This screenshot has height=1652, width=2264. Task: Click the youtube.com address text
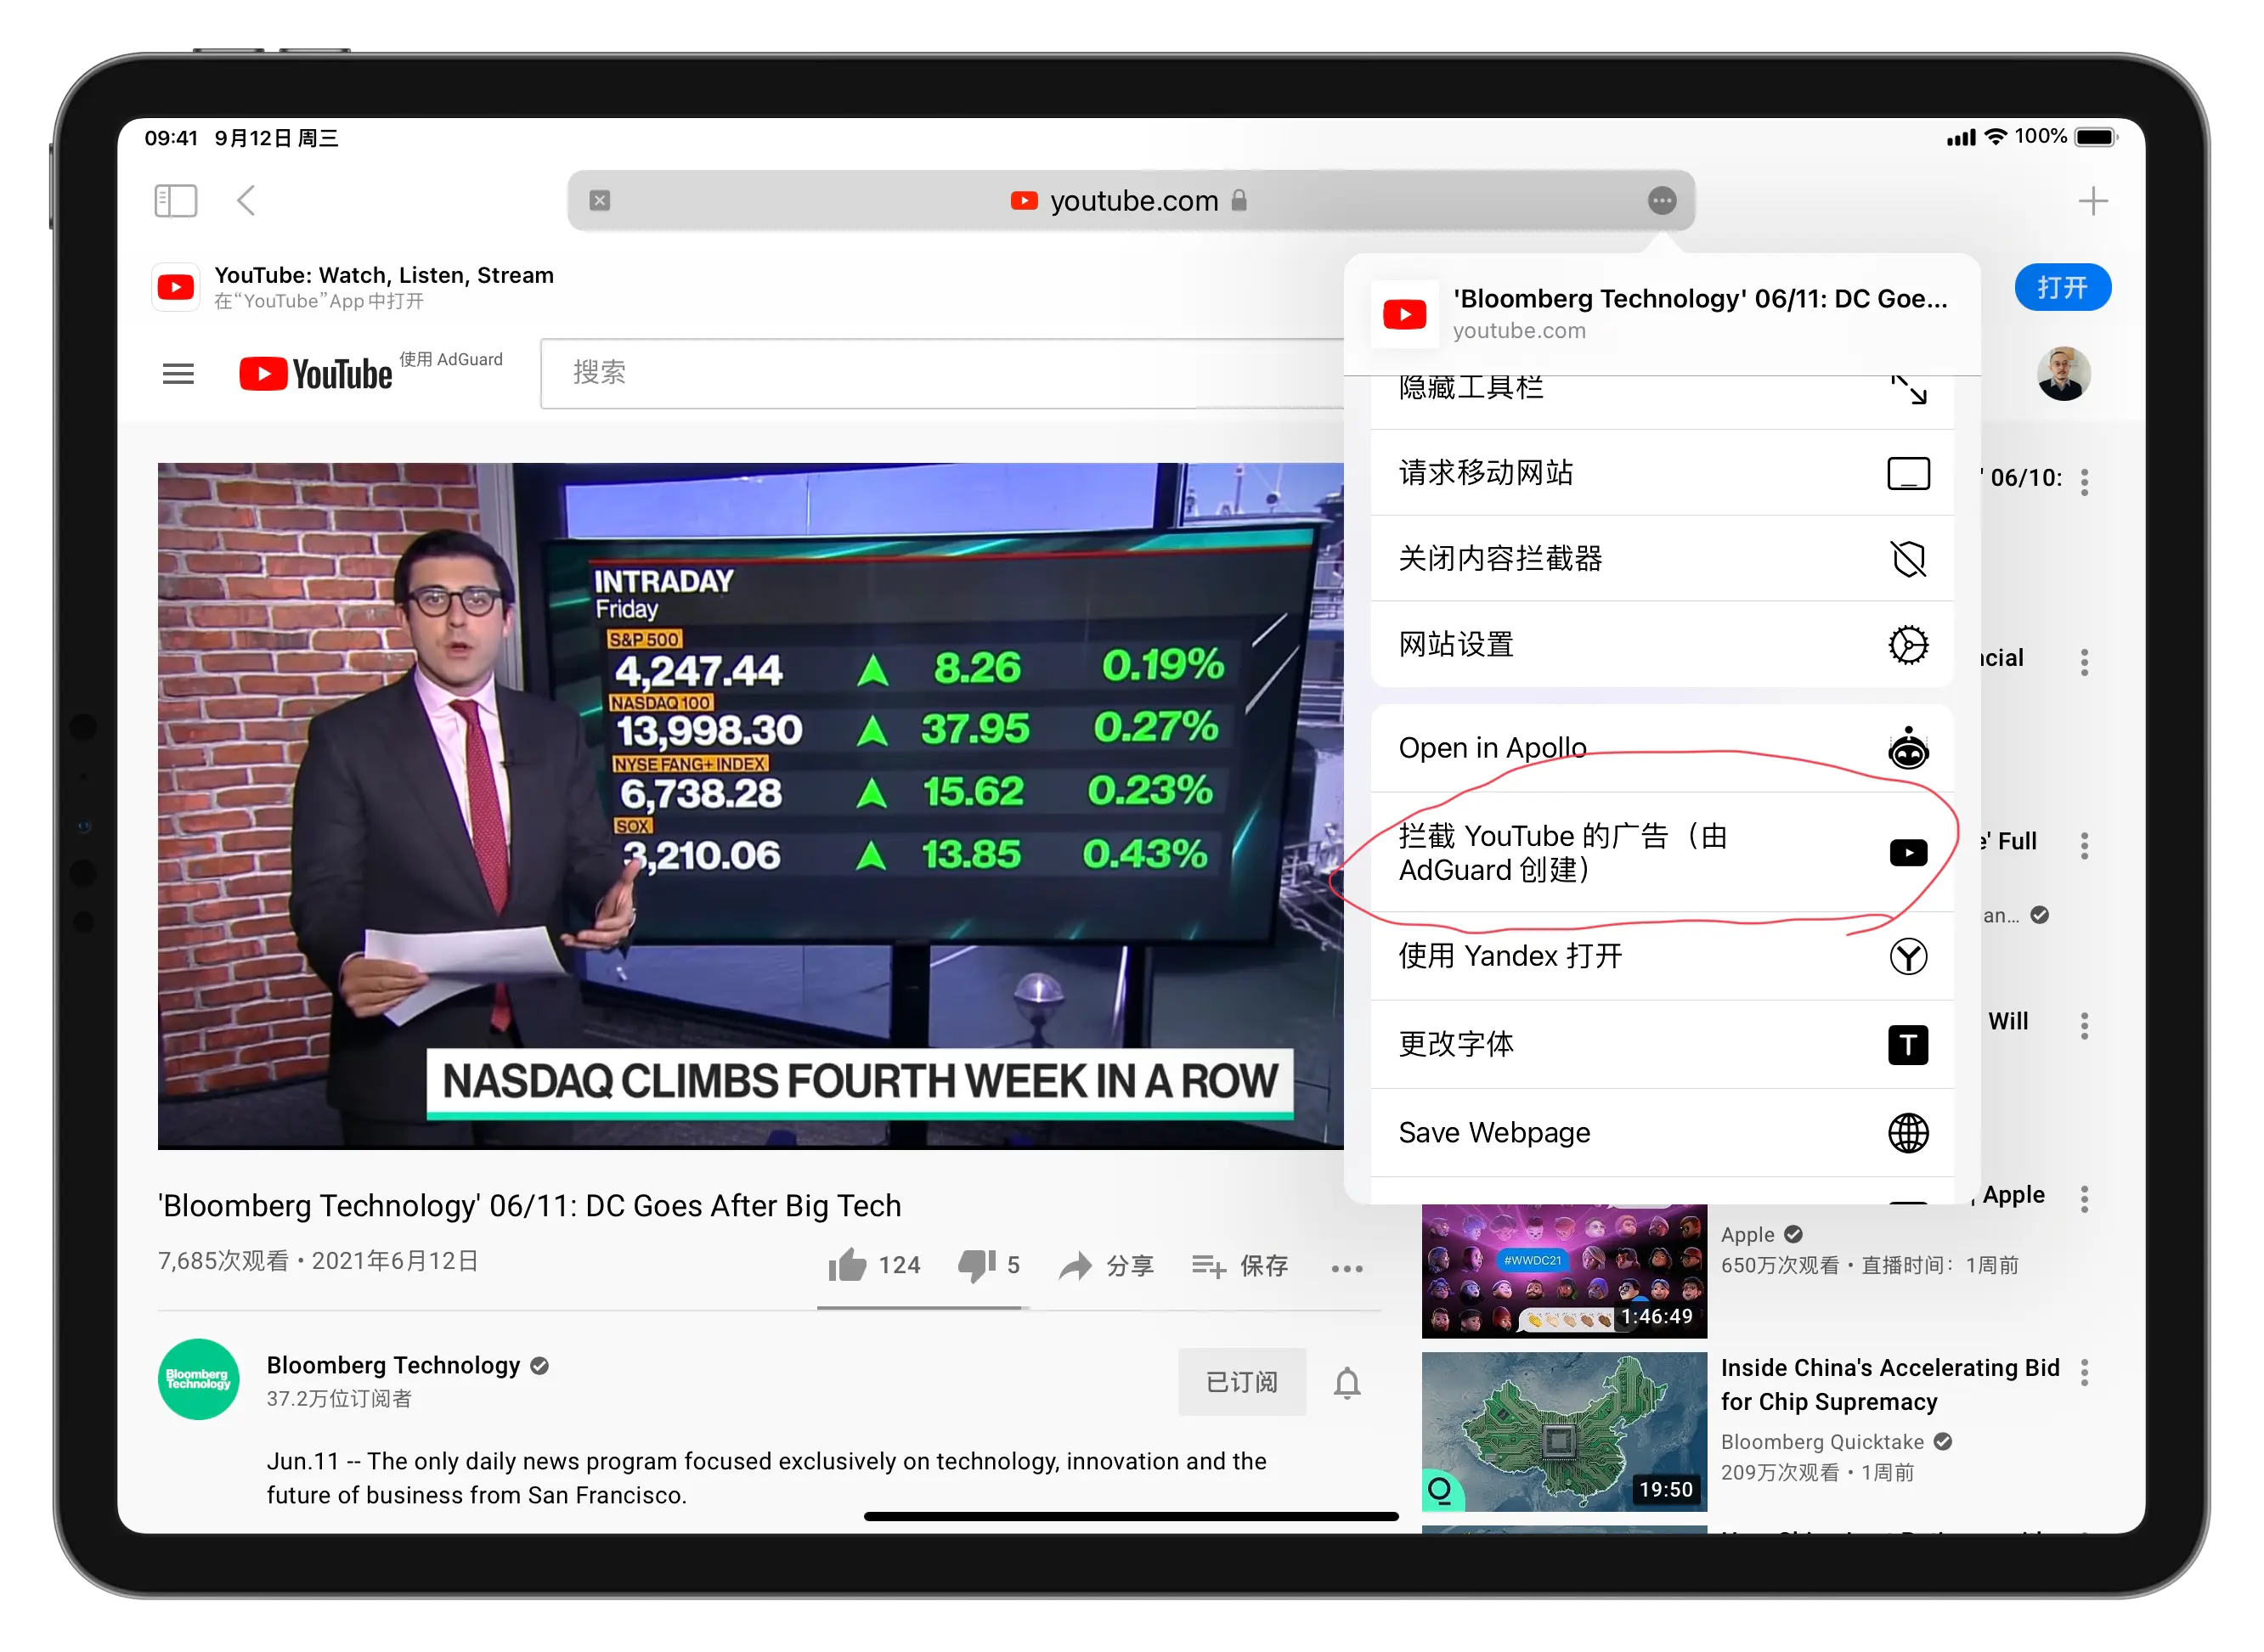1134,201
